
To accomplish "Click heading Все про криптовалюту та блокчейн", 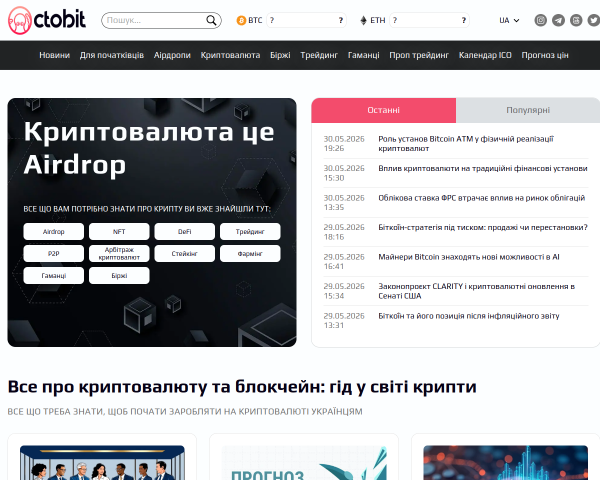I will (x=242, y=387).
